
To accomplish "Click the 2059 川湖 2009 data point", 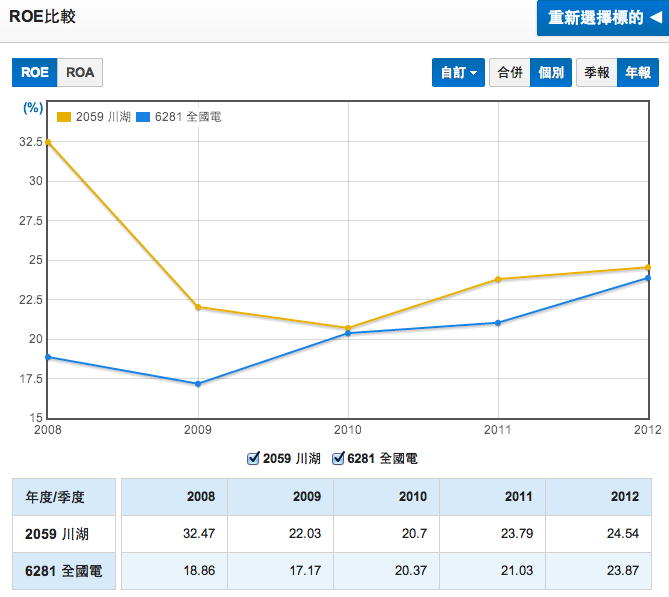I will [198, 307].
